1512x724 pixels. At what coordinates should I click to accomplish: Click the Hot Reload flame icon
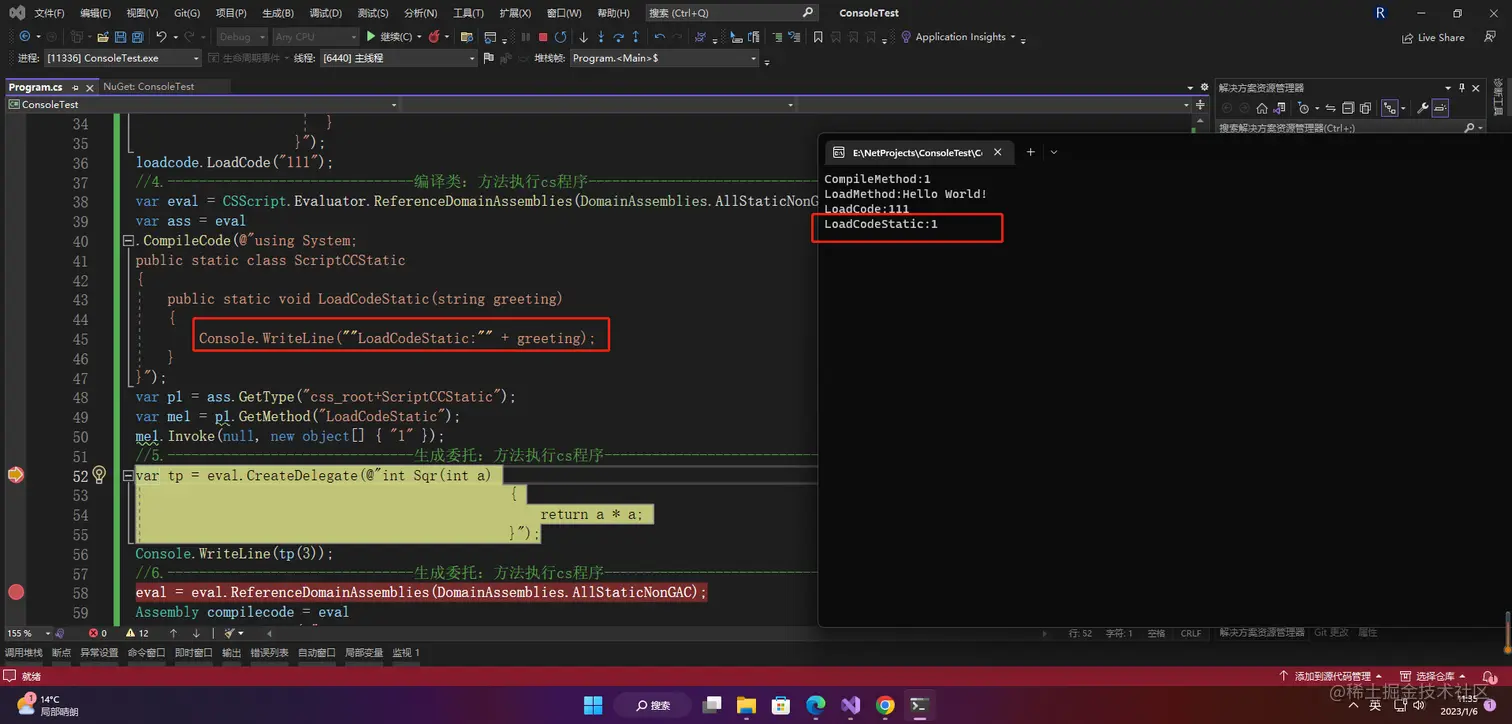pyautogui.click(x=433, y=37)
